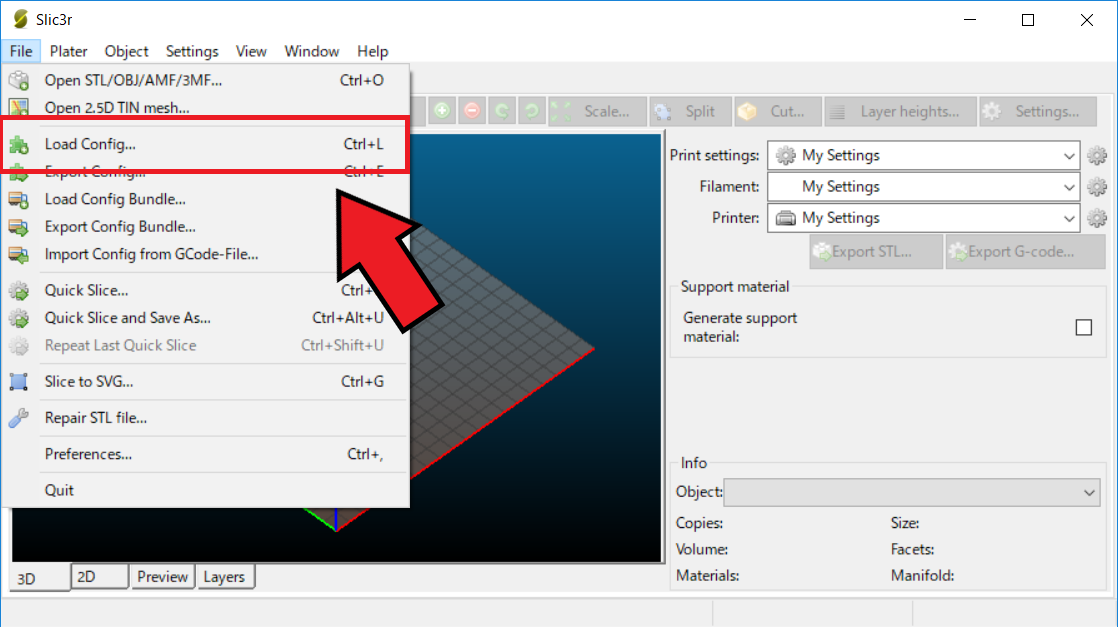Open the Object menu in the menu bar

coord(126,51)
